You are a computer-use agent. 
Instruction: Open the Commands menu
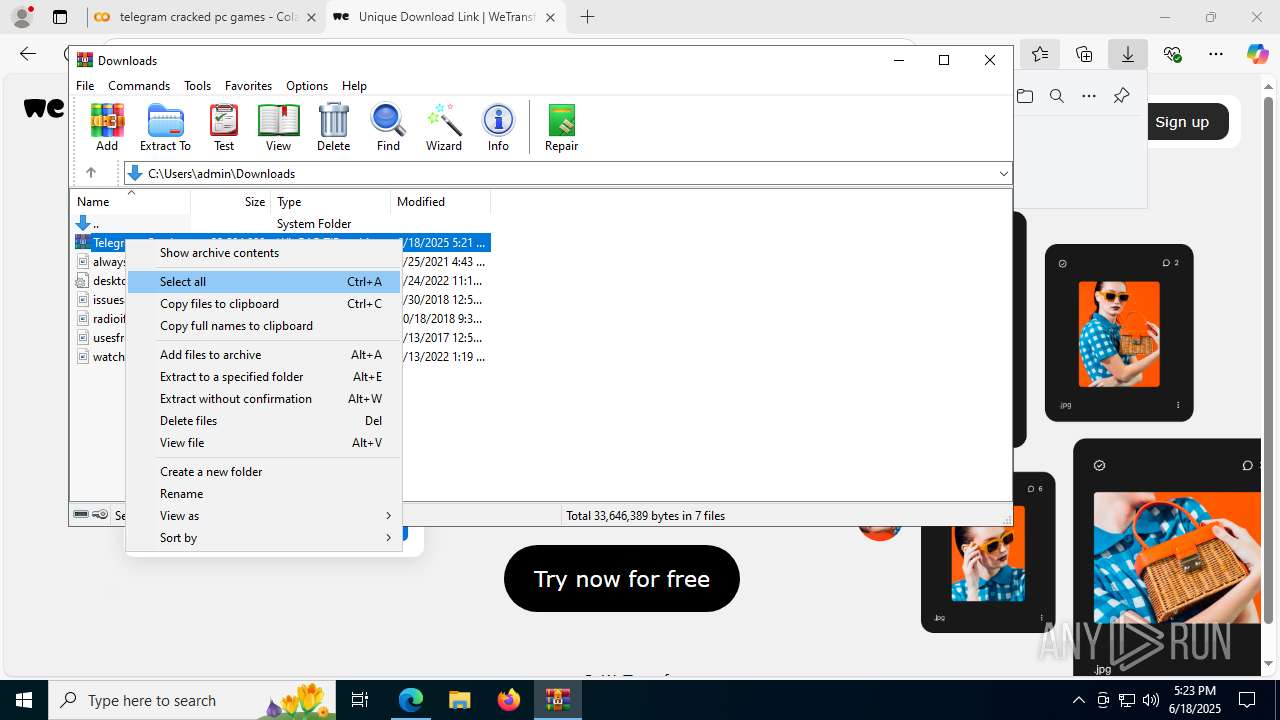[139, 86]
